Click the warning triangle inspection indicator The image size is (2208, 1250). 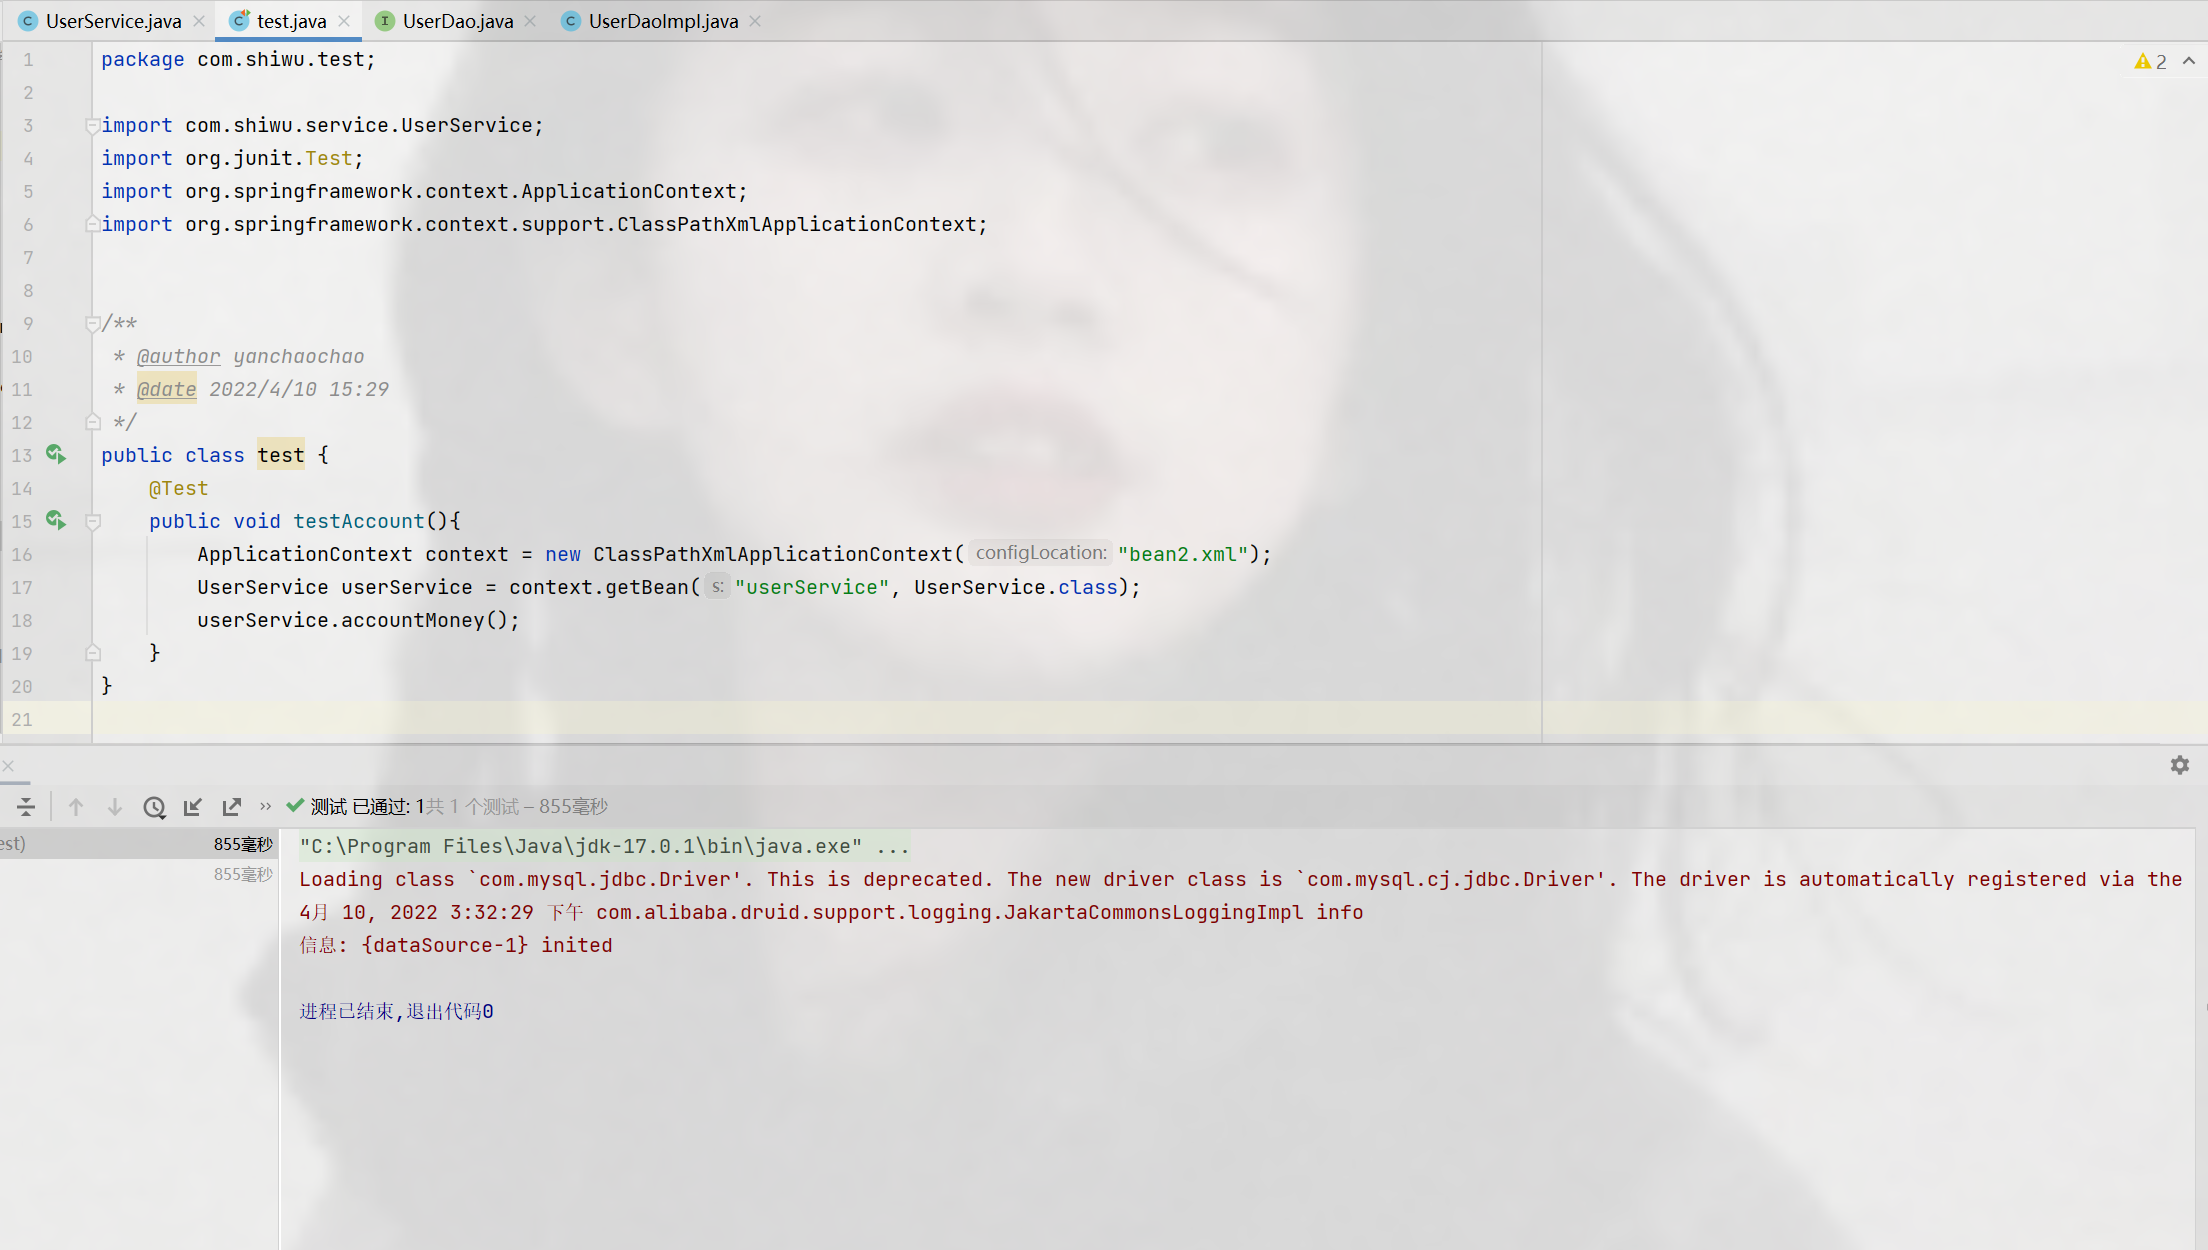(x=2142, y=62)
